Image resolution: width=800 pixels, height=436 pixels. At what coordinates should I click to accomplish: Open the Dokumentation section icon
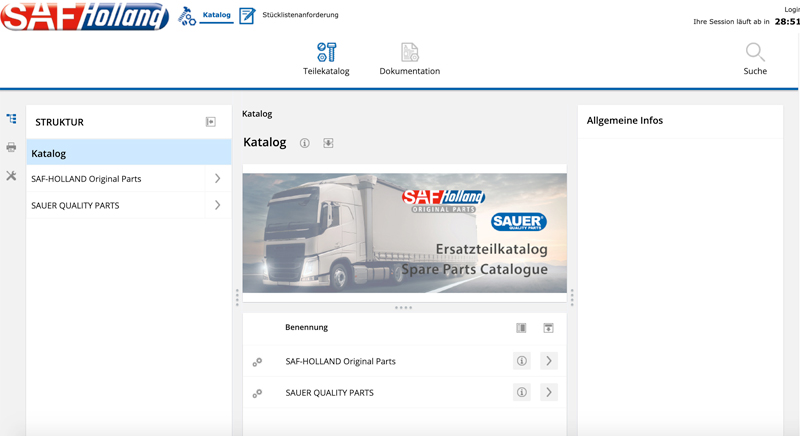click(409, 52)
